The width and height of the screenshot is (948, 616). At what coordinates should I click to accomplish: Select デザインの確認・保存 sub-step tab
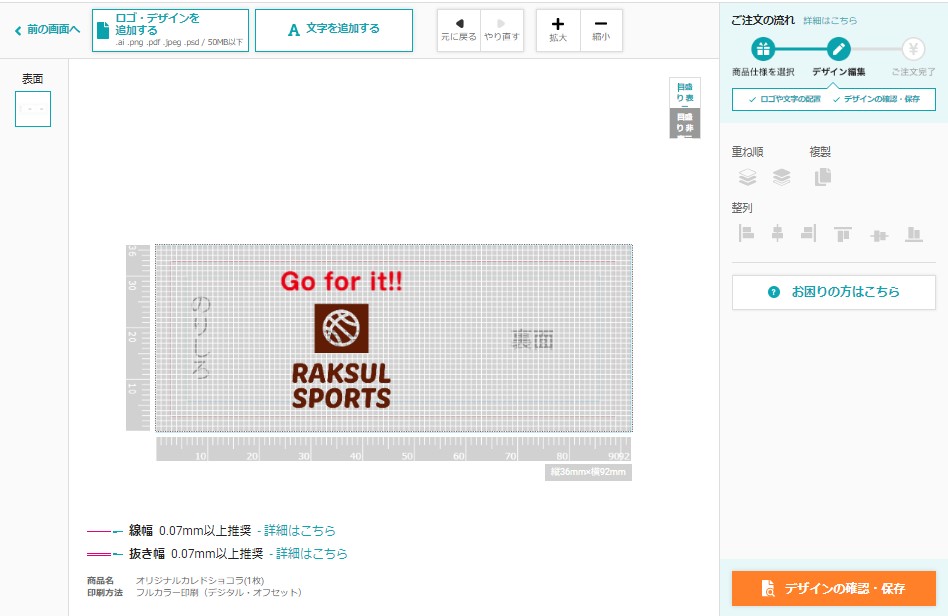[876, 99]
